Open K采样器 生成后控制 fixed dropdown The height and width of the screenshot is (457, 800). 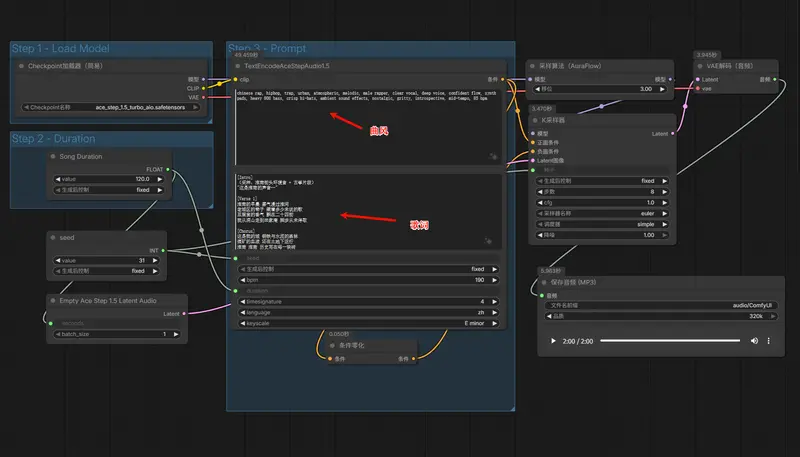click(x=602, y=181)
